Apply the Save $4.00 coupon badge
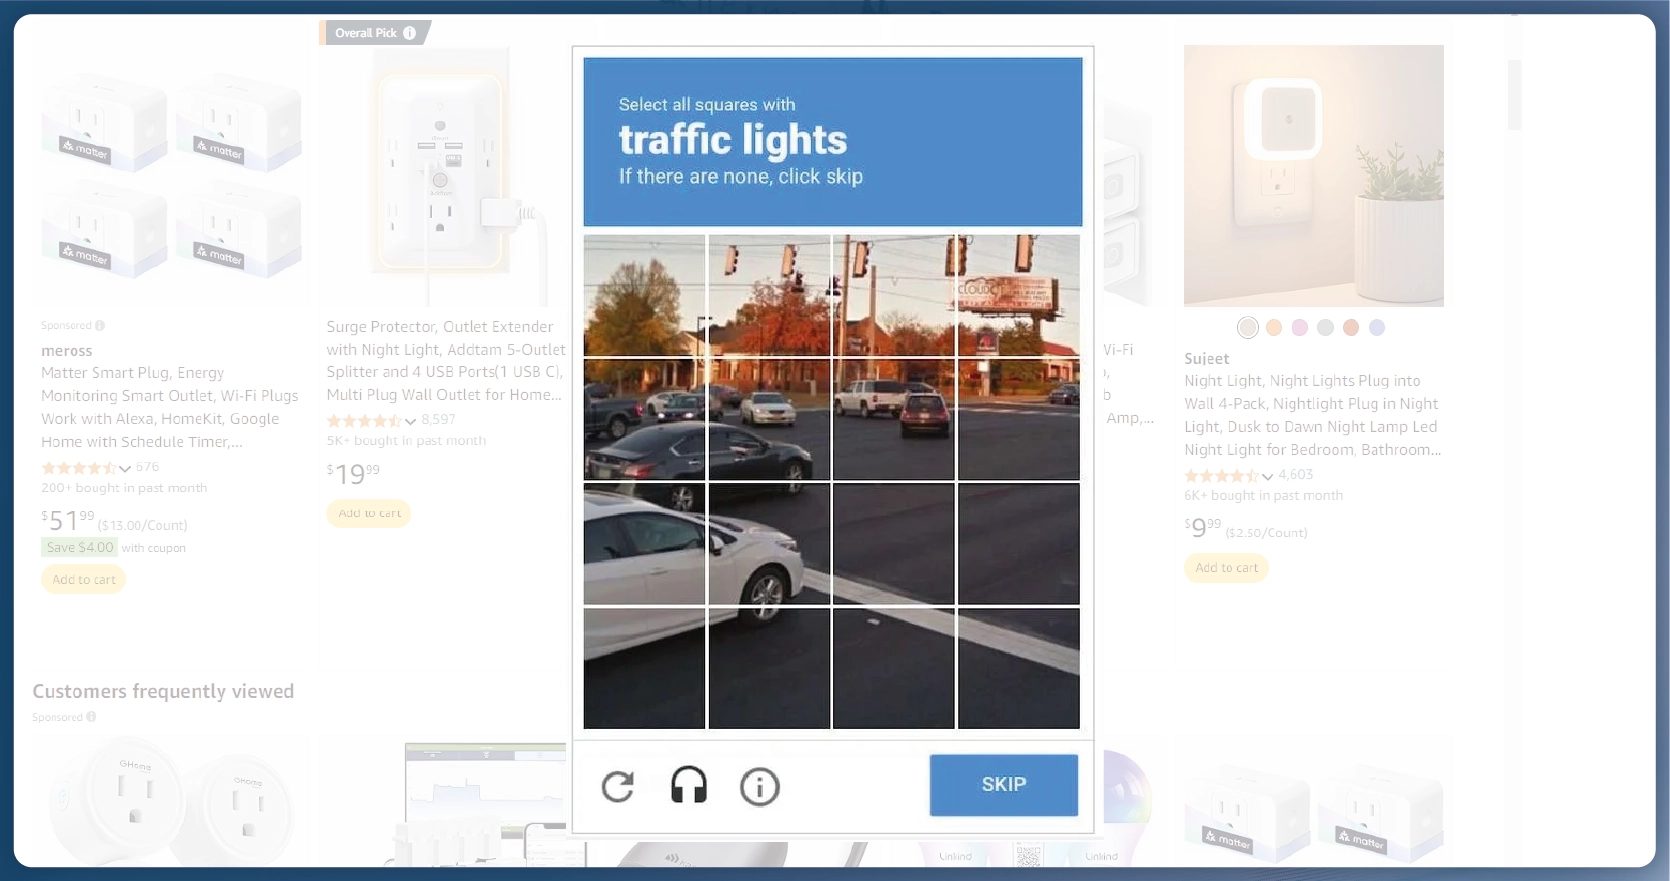1670x881 pixels. 80,547
